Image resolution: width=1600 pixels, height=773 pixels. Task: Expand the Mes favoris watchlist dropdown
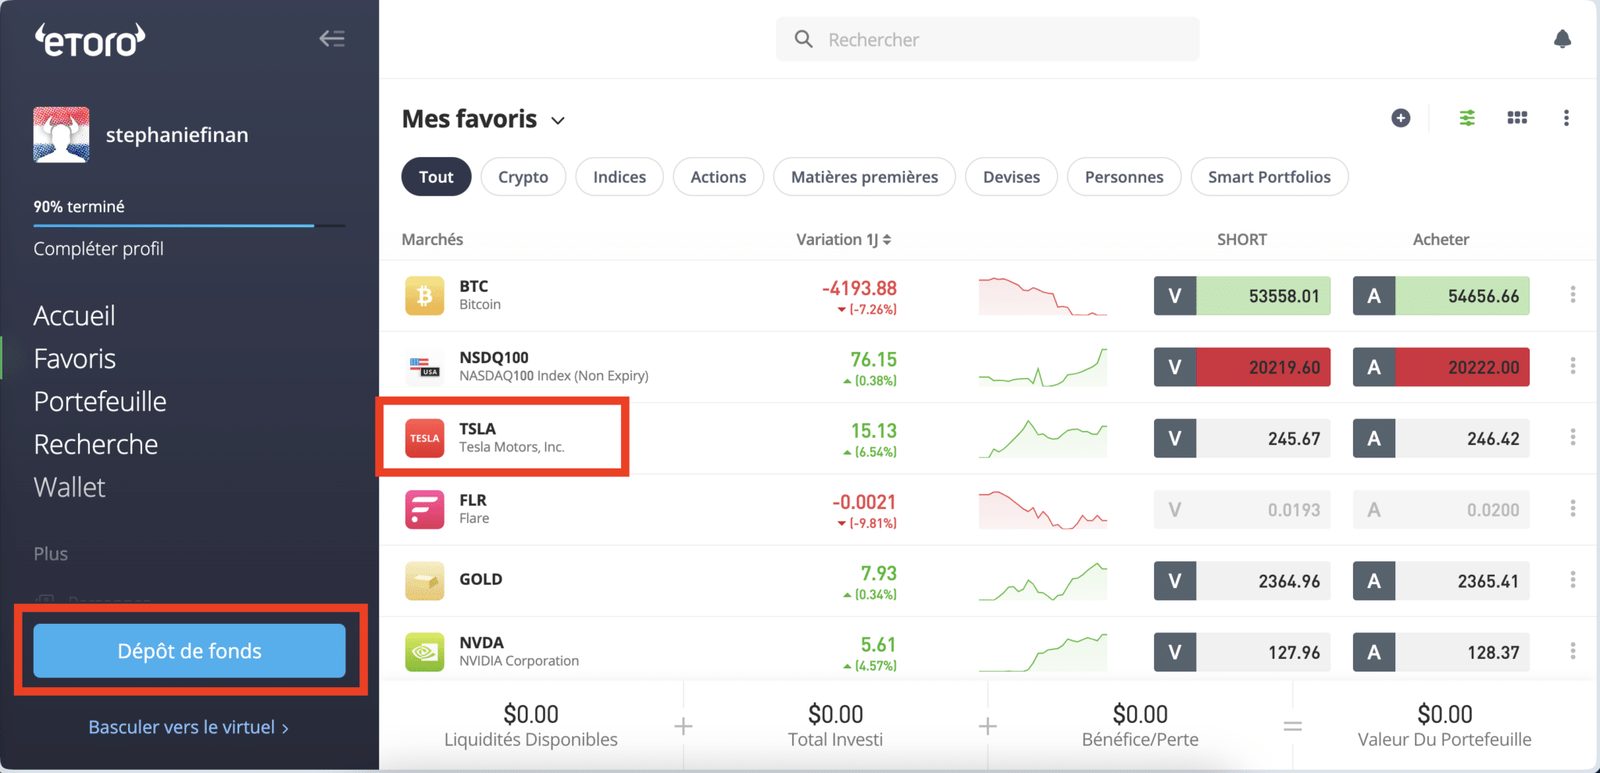558,120
